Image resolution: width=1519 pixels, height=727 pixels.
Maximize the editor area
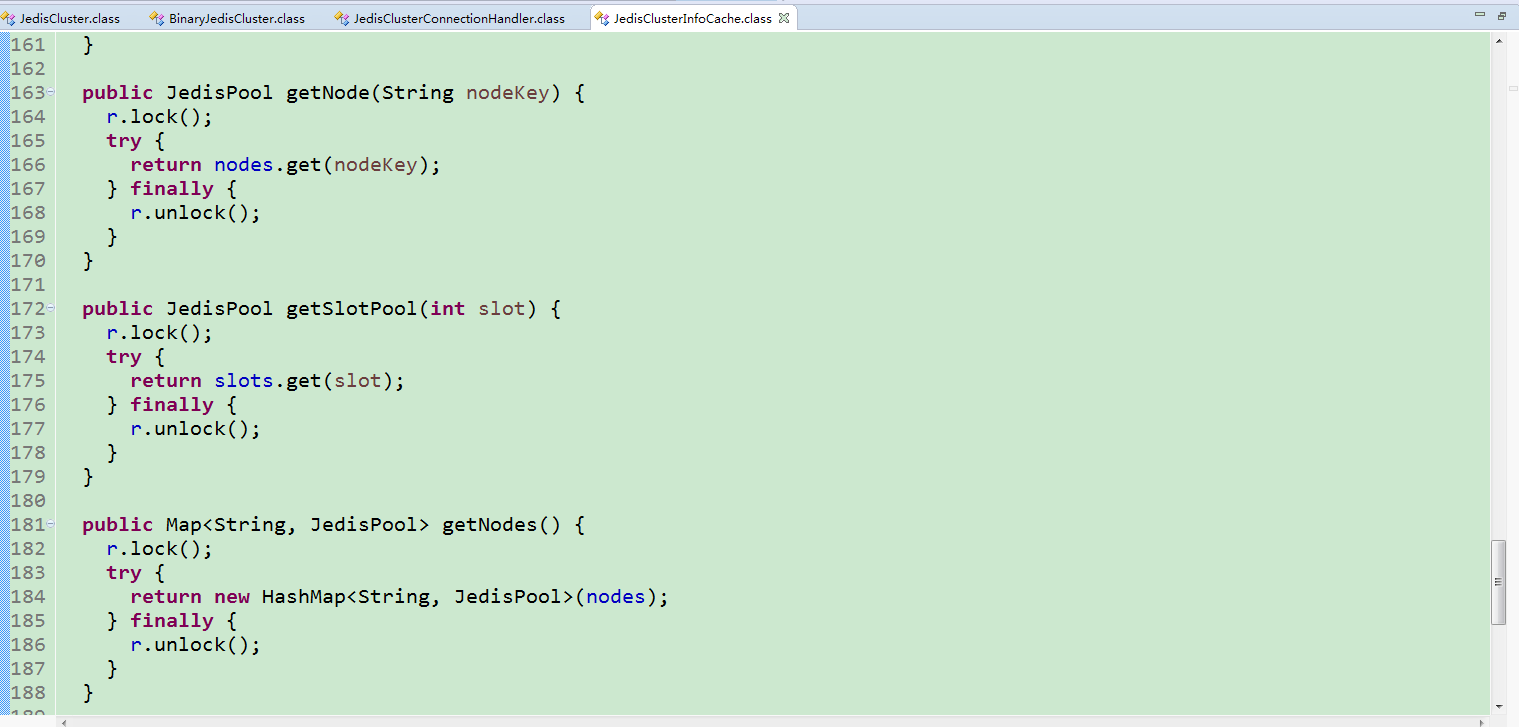1502,15
